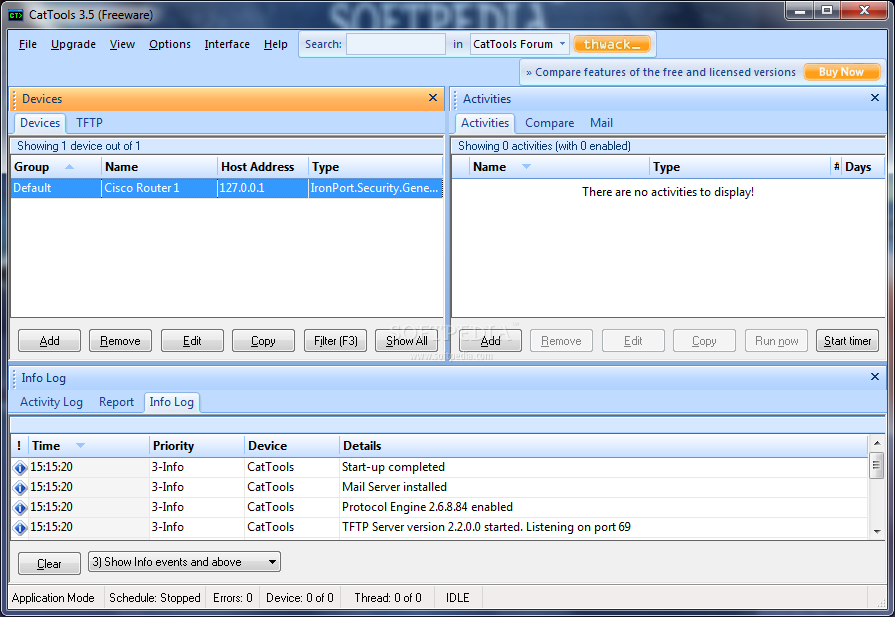Click the Show All button
This screenshot has width=895, height=617.
[x=406, y=341]
